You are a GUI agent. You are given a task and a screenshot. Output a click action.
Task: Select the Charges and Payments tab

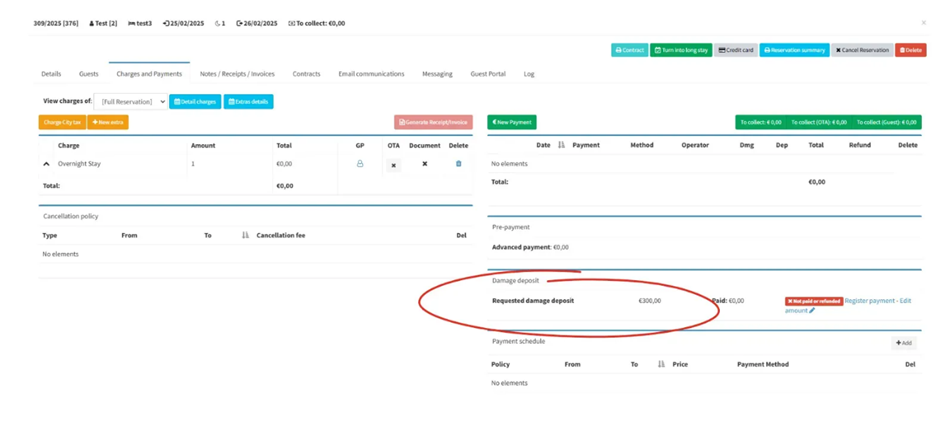[x=149, y=74]
